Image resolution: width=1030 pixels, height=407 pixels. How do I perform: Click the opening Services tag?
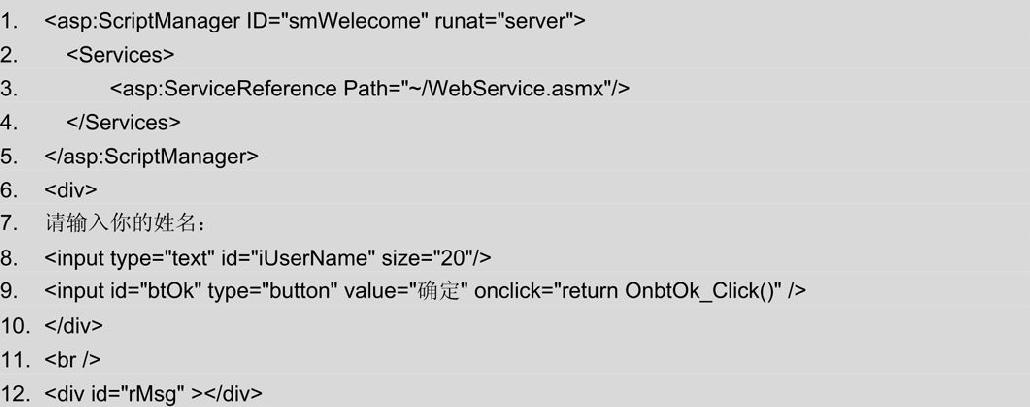tap(120, 55)
